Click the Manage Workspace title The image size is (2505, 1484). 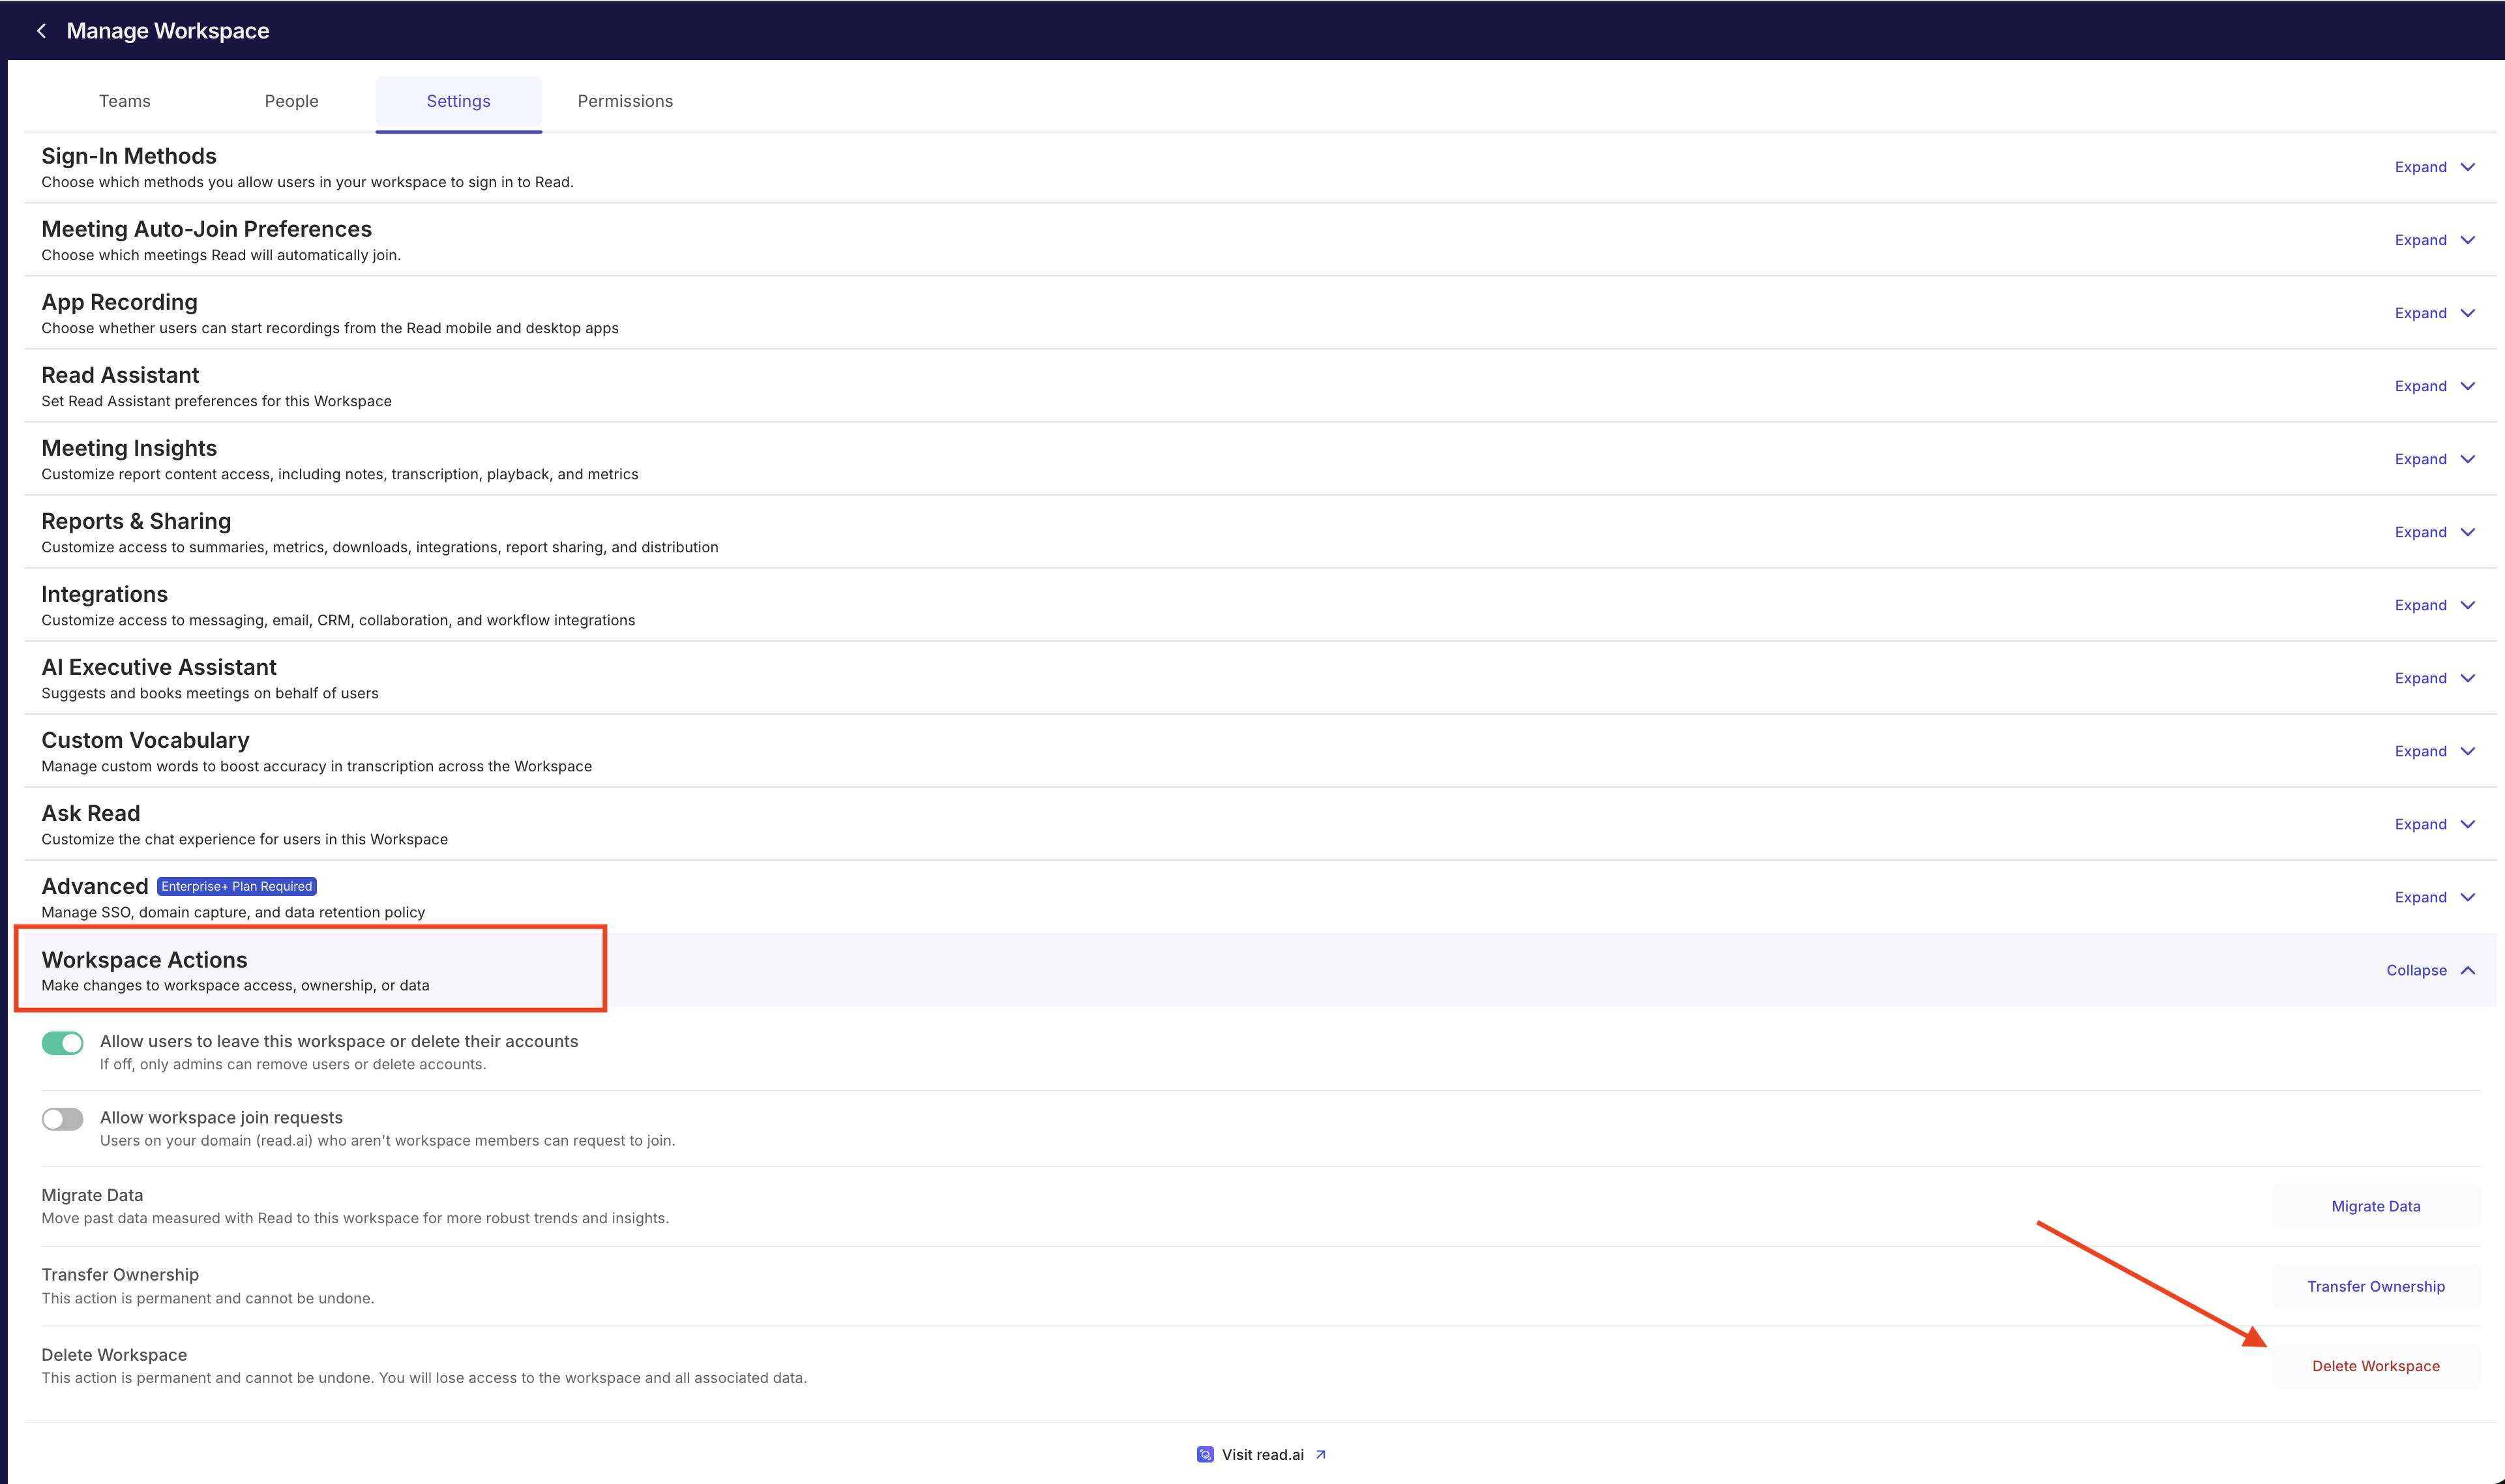point(168,31)
